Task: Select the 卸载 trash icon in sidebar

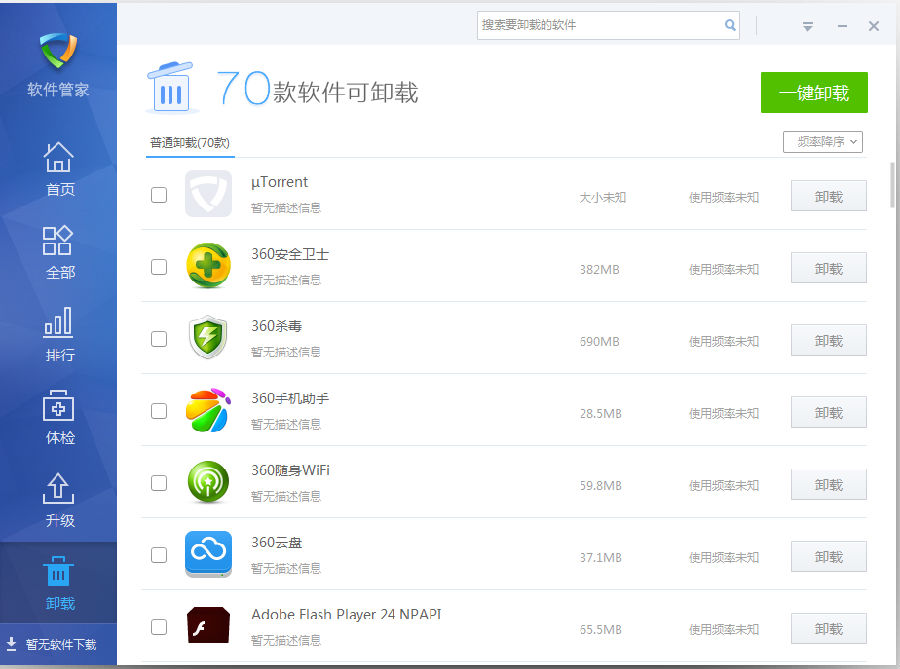Action: point(58,571)
